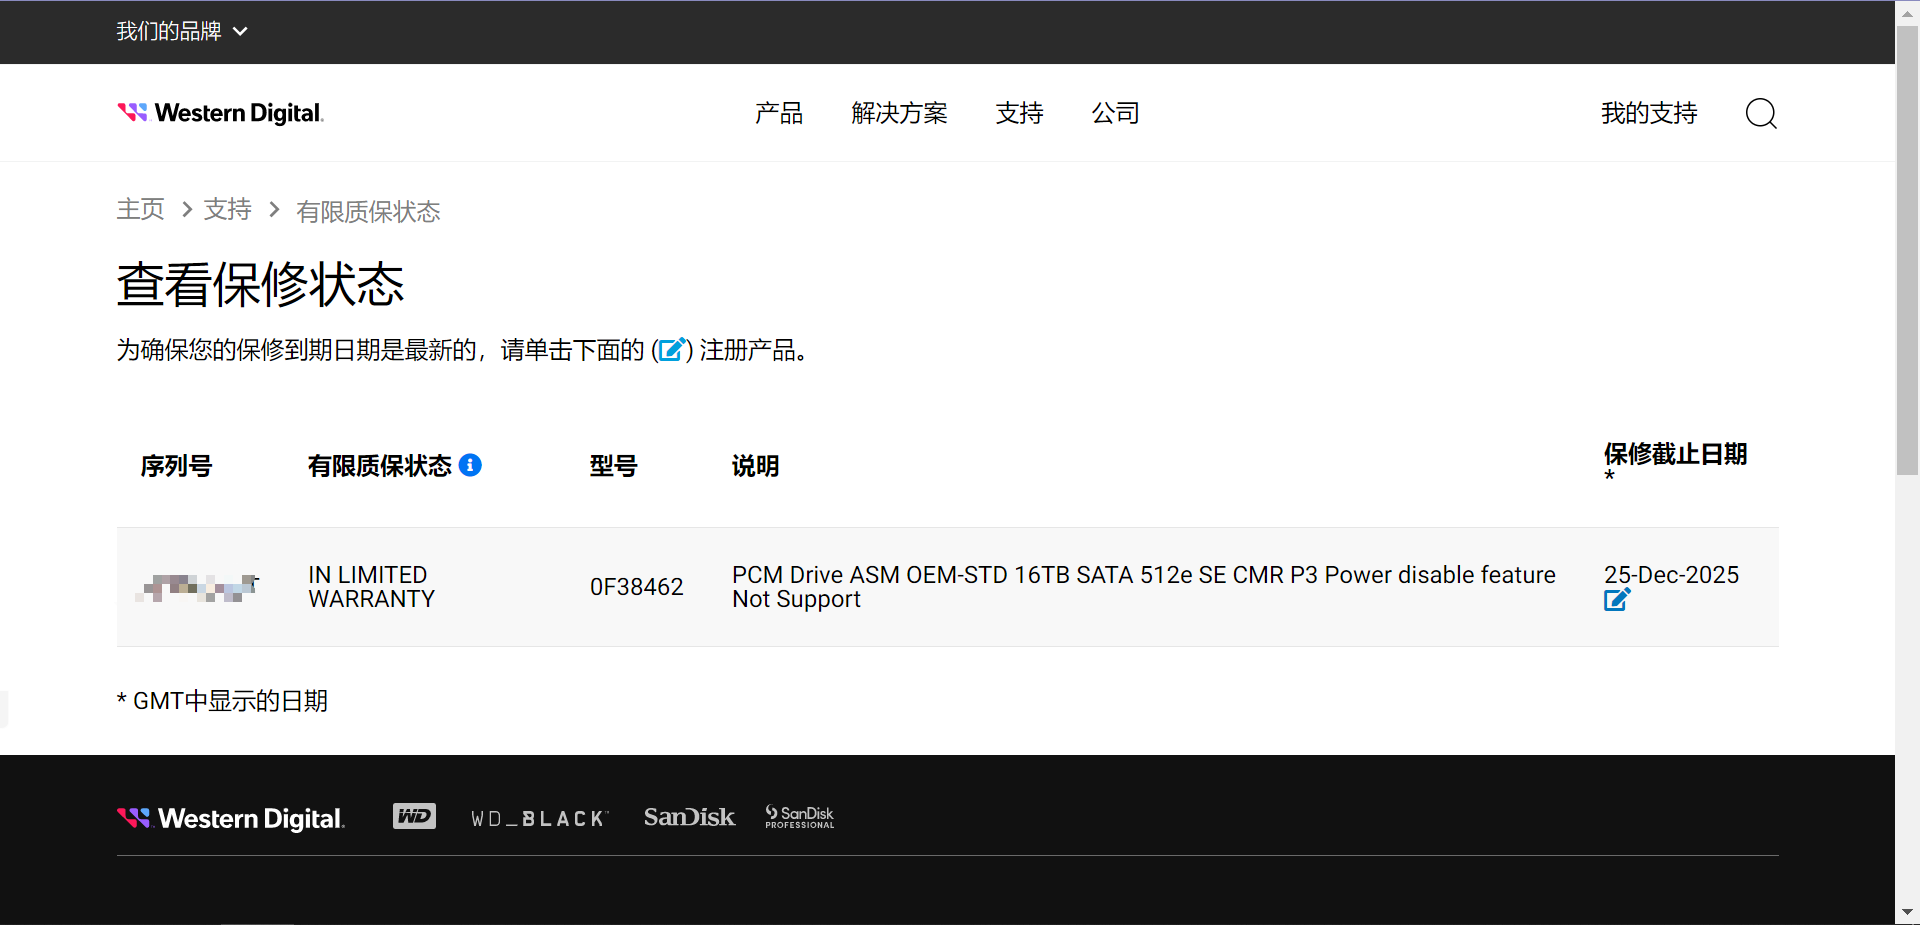Open the WD_BLACK footer logo

click(x=539, y=819)
